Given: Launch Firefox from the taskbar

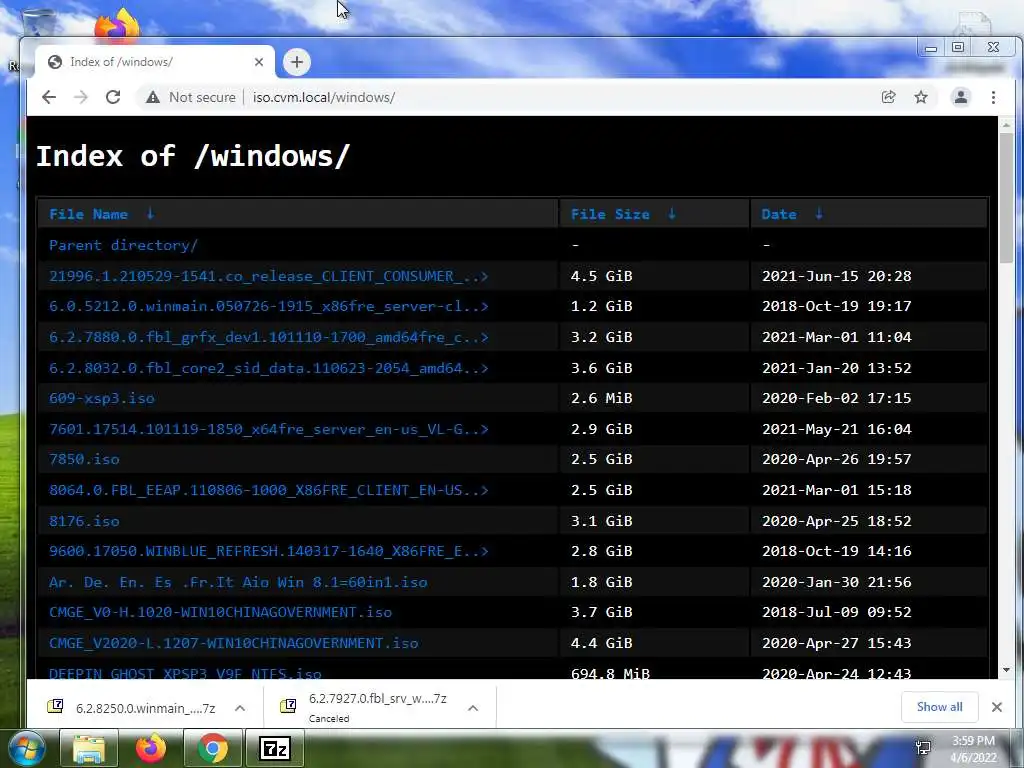Looking at the screenshot, I should tap(150, 748).
